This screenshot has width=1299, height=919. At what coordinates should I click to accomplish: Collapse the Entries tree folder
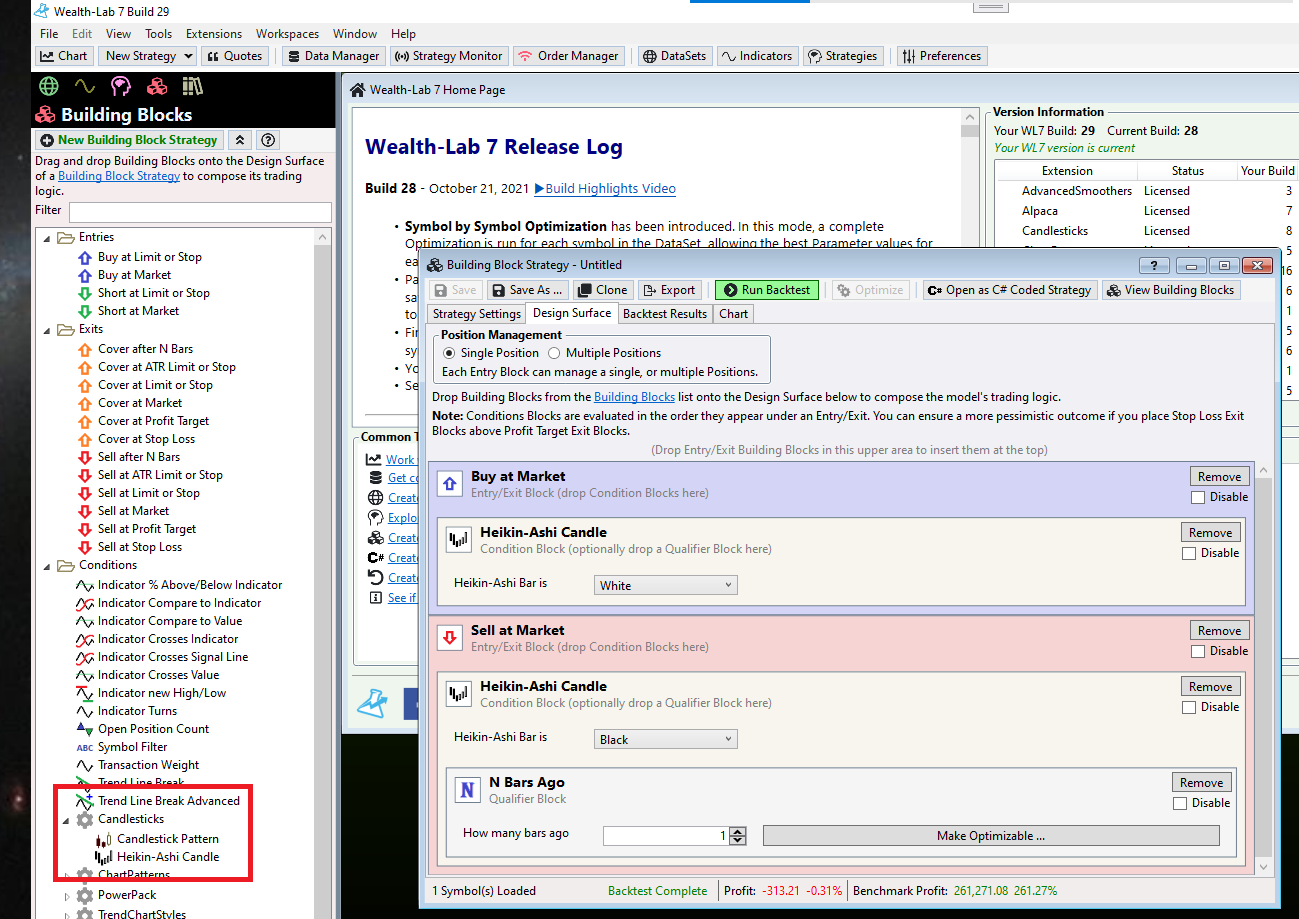point(45,238)
